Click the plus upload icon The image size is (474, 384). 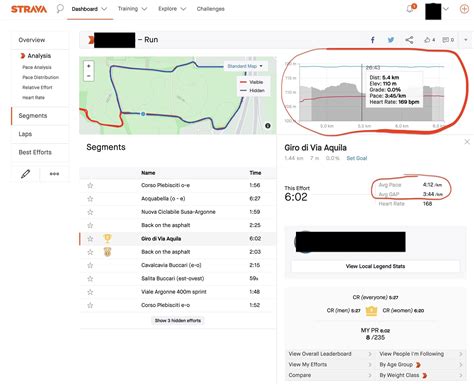point(464,9)
